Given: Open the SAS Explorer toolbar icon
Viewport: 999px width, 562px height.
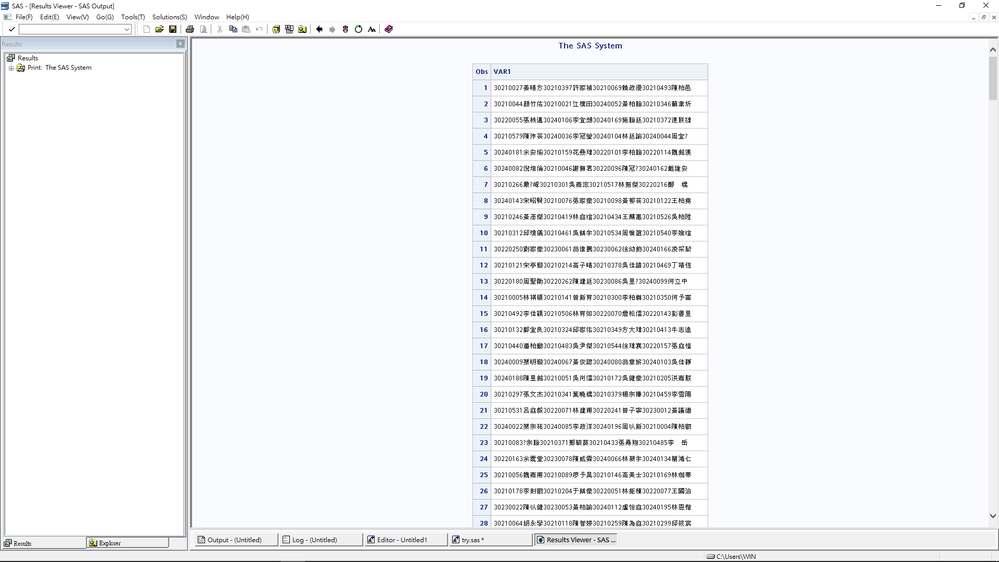Looking at the screenshot, I should coord(289,29).
